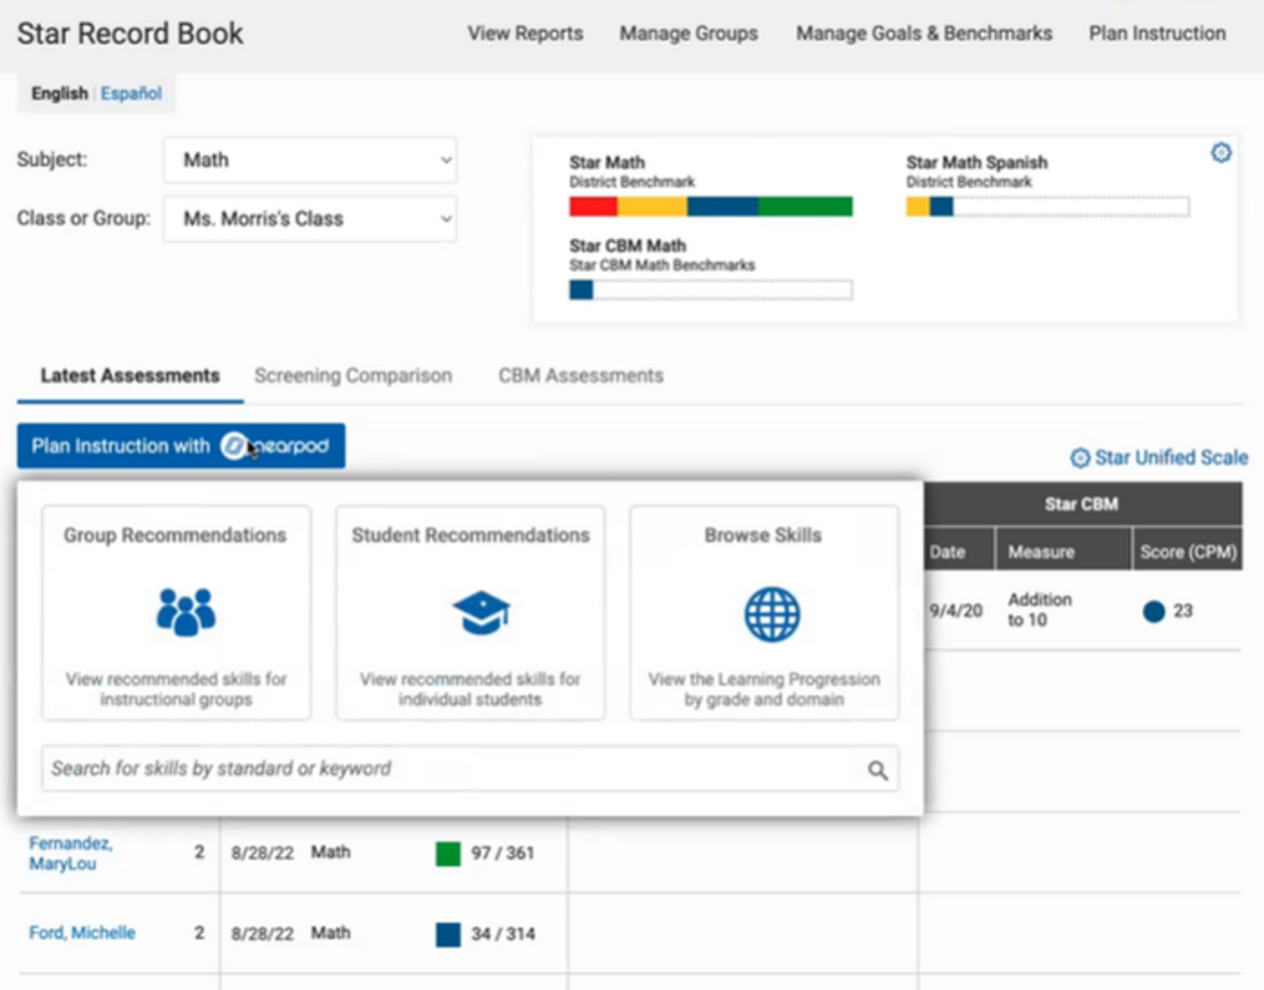Click the Browse Skills globe icon
This screenshot has width=1264, height=990.
771,614
